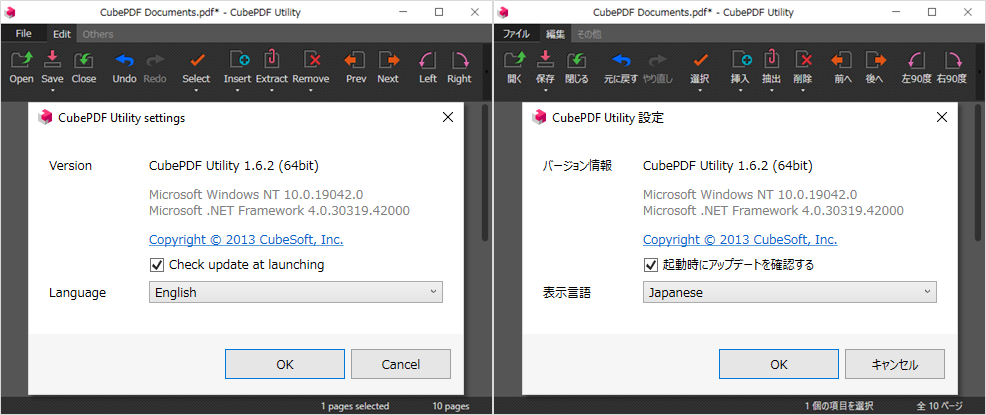This screenshot has width=986, height=415.
Task: Open the Language dropdown showing English
Action: click(296, 292)
